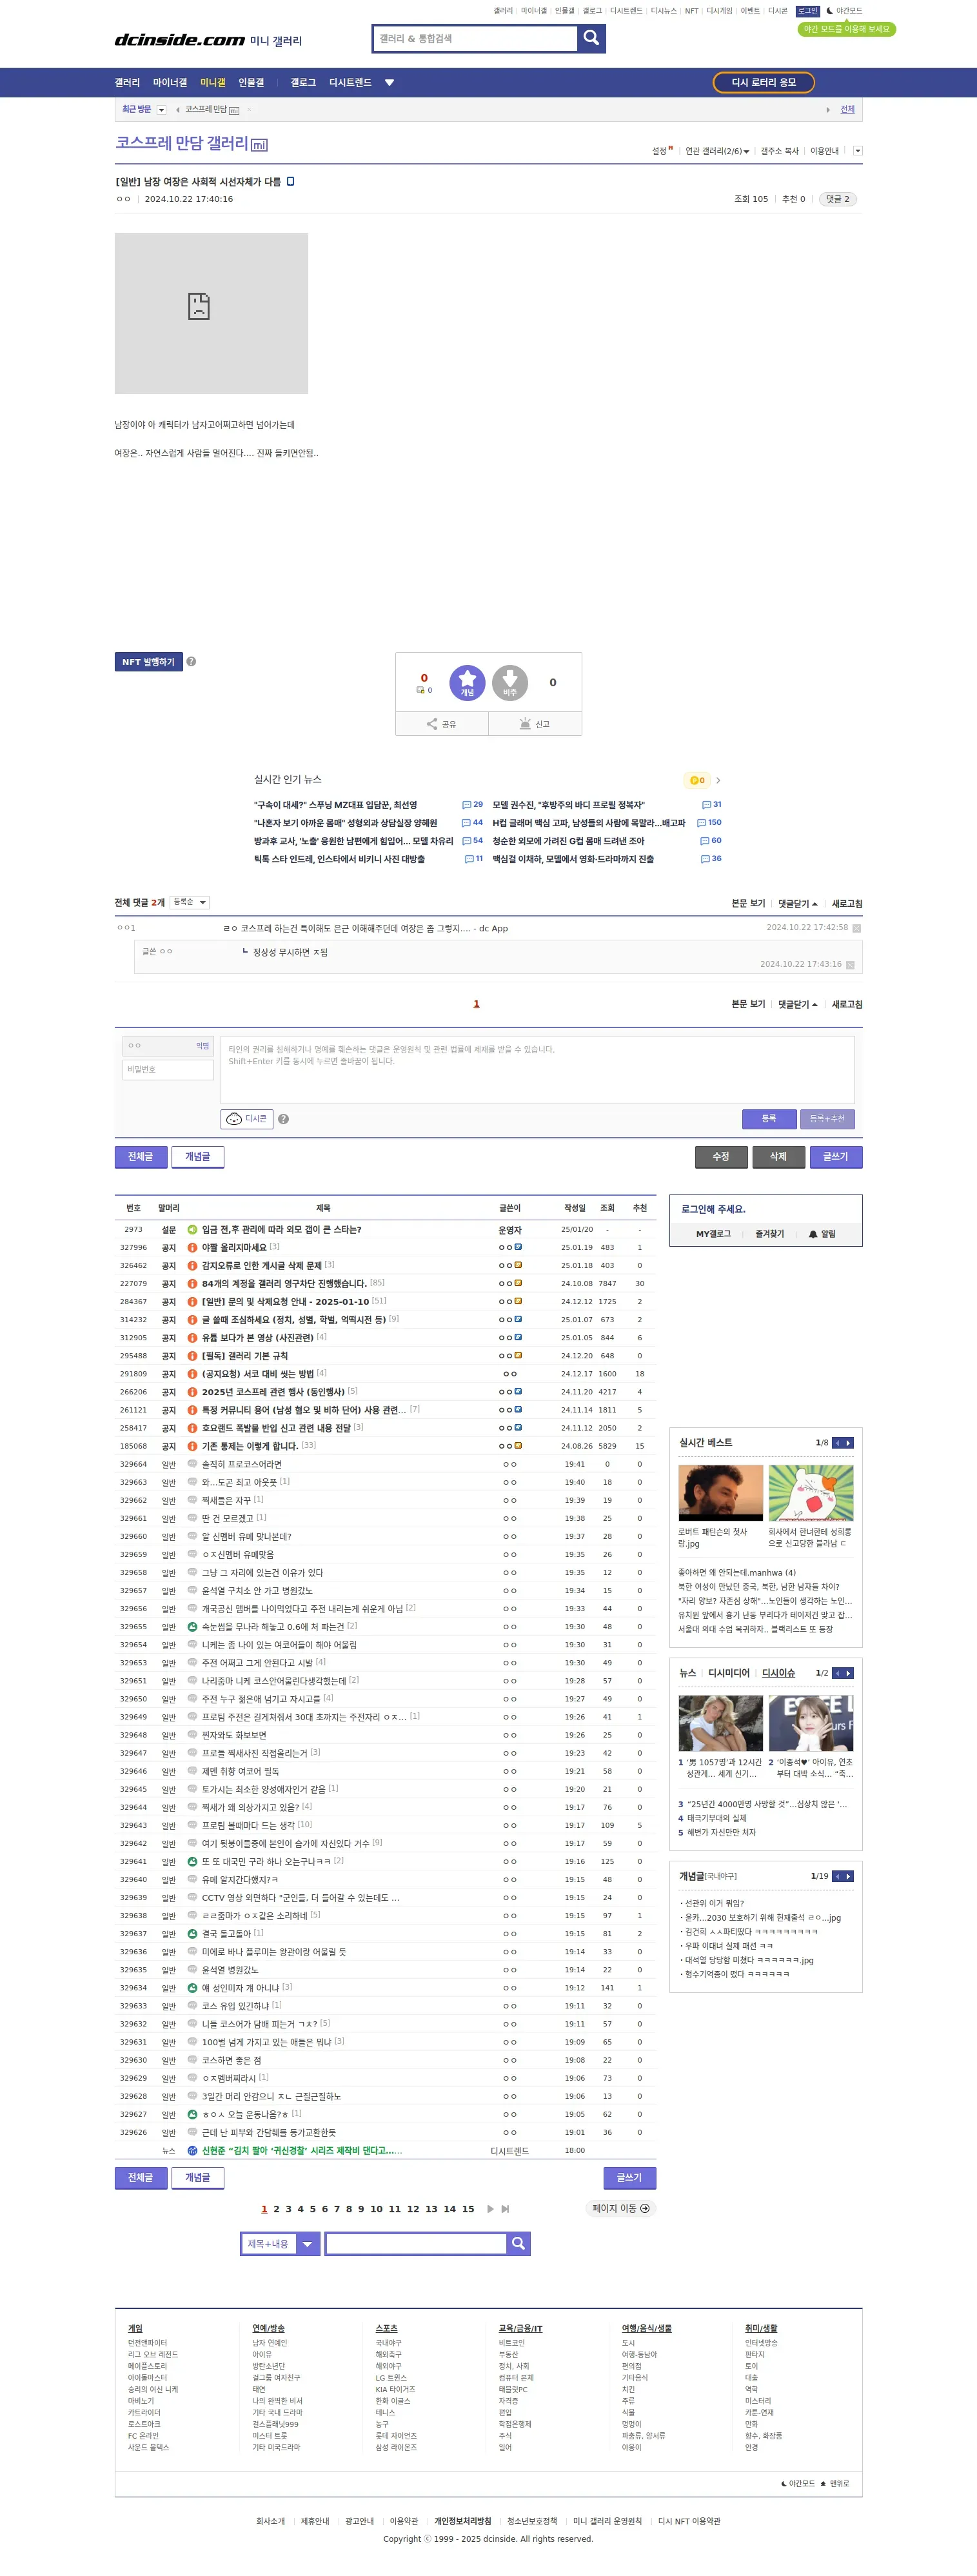Jump to last page arrow in pagination

tap(505, 2208)
